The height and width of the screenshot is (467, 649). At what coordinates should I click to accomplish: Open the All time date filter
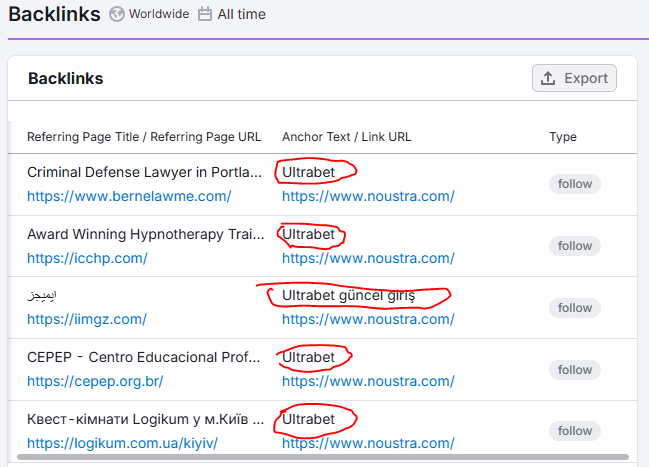click(232, 14)
